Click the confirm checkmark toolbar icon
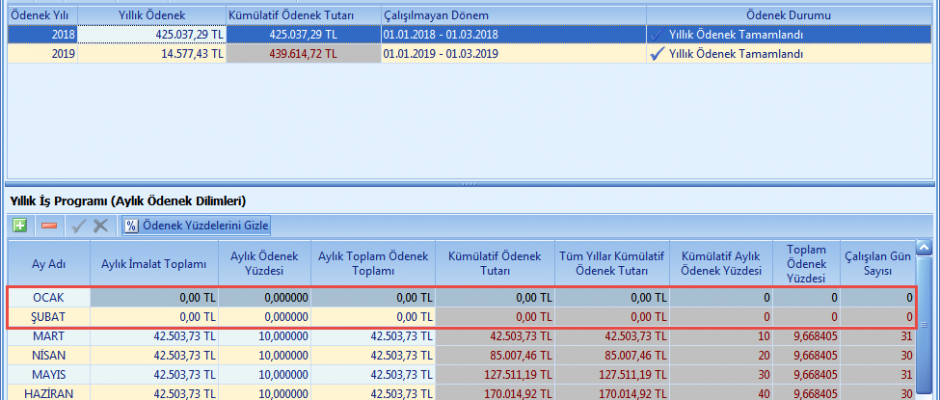Screen dimensions: 940x400 [x=78, y=226]
